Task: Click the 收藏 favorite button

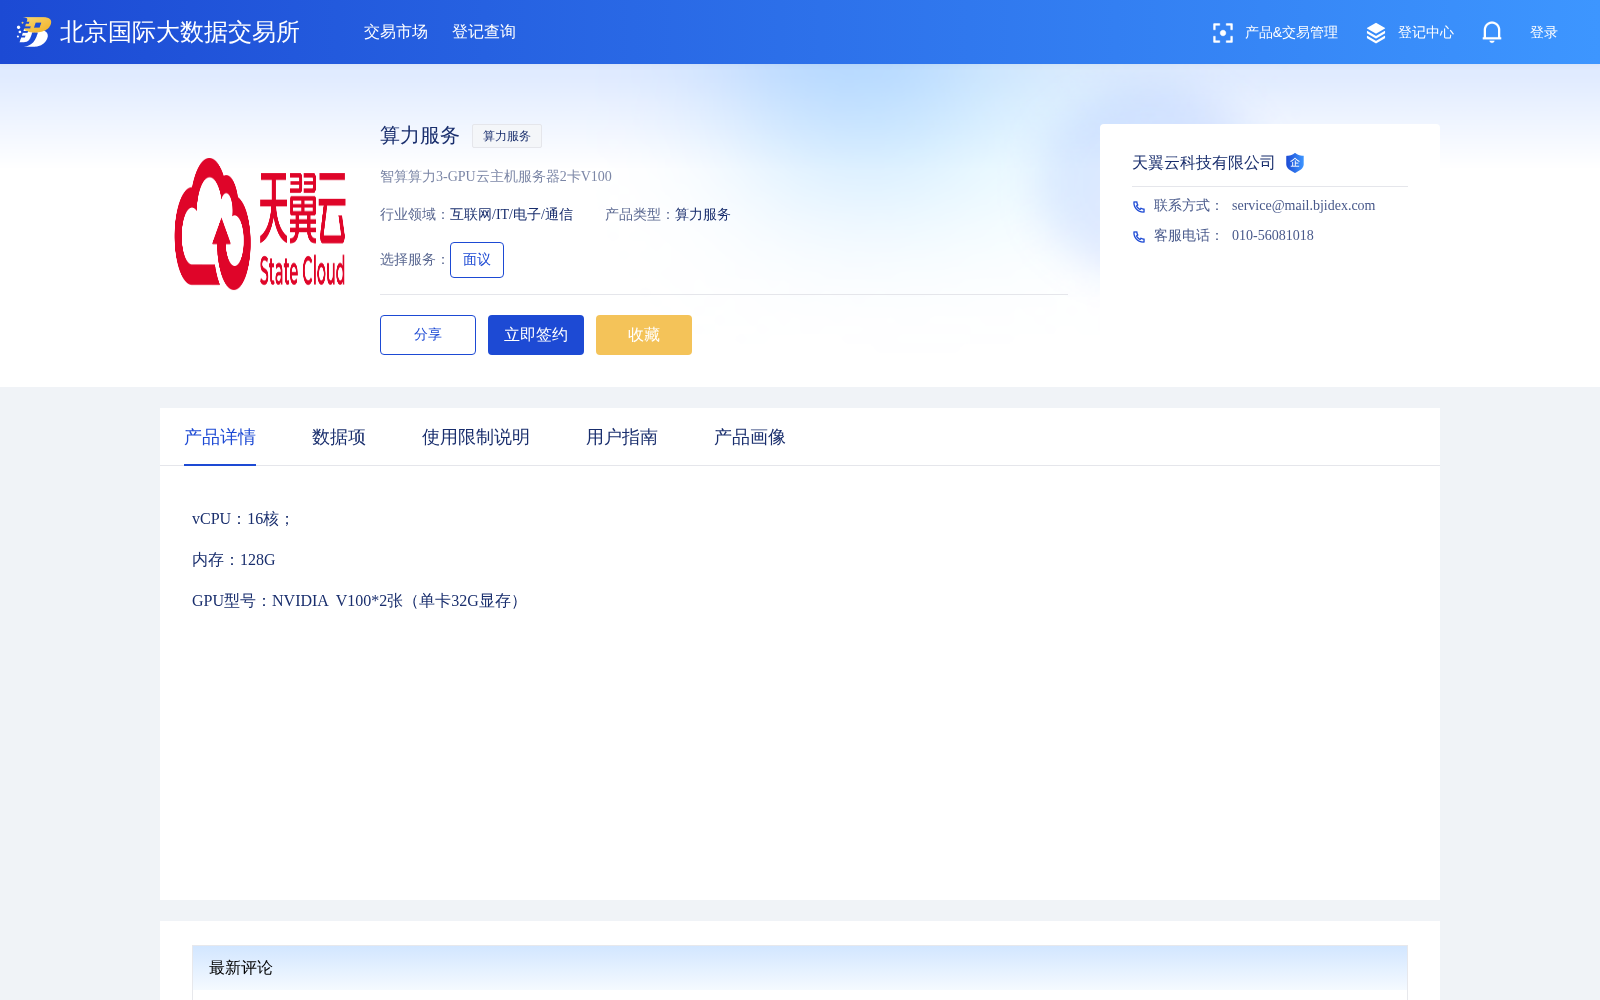Action: 644,335
